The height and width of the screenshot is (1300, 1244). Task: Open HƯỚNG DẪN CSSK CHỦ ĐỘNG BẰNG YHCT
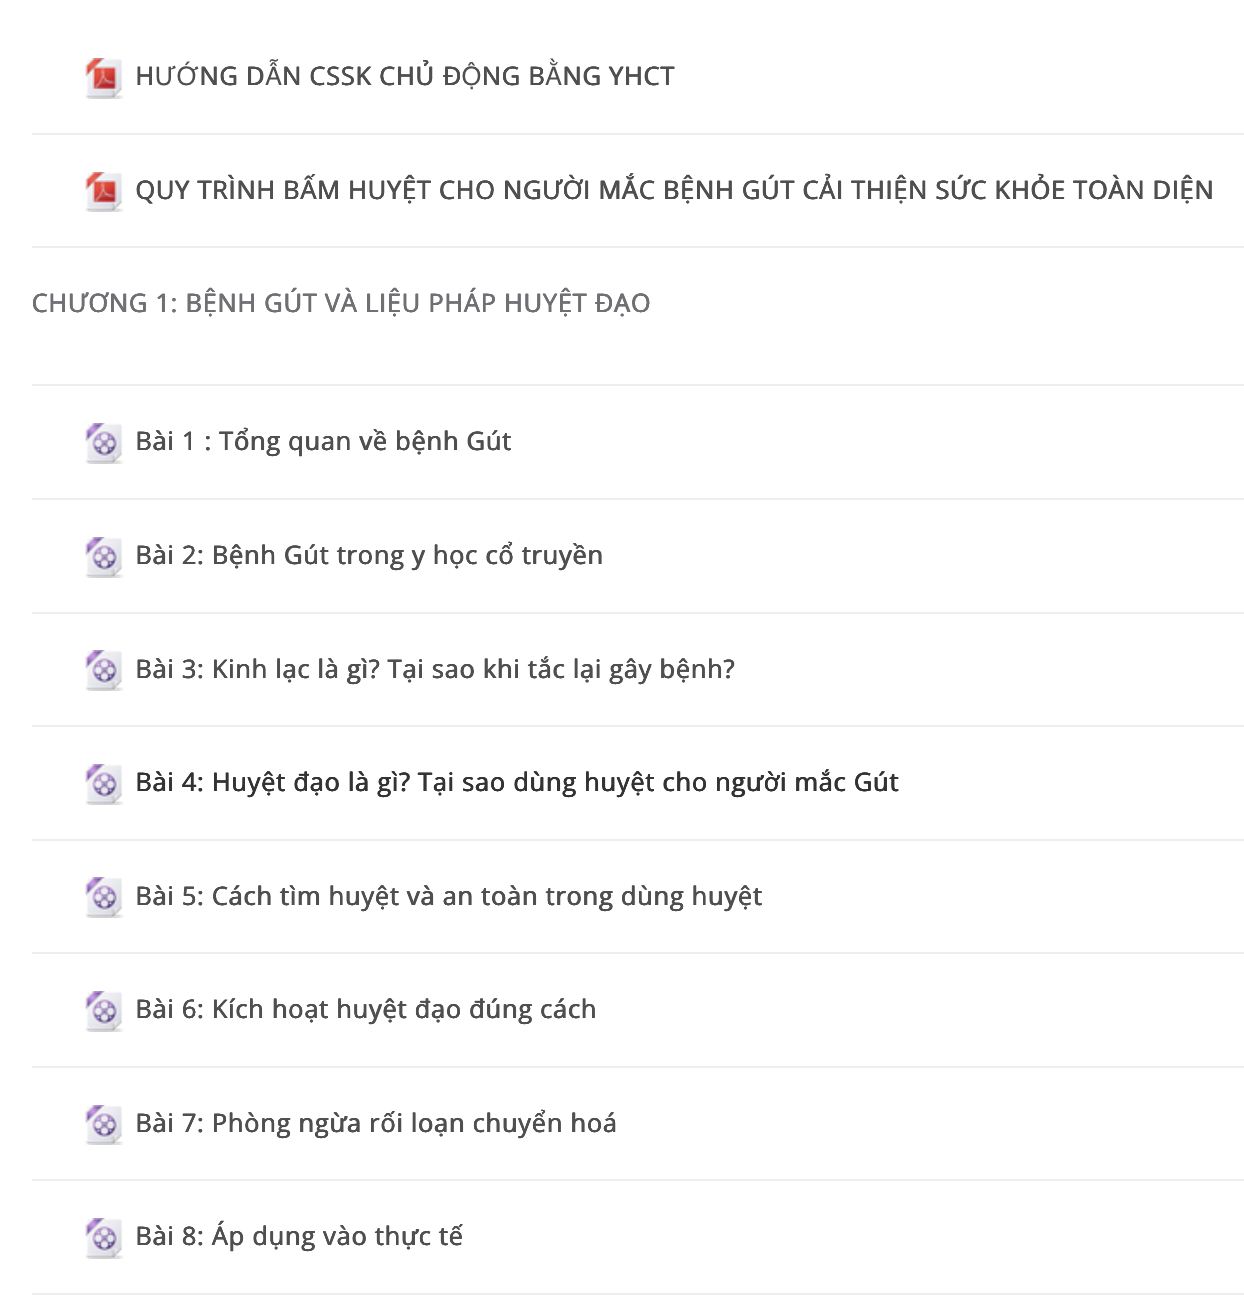point(405,76)
